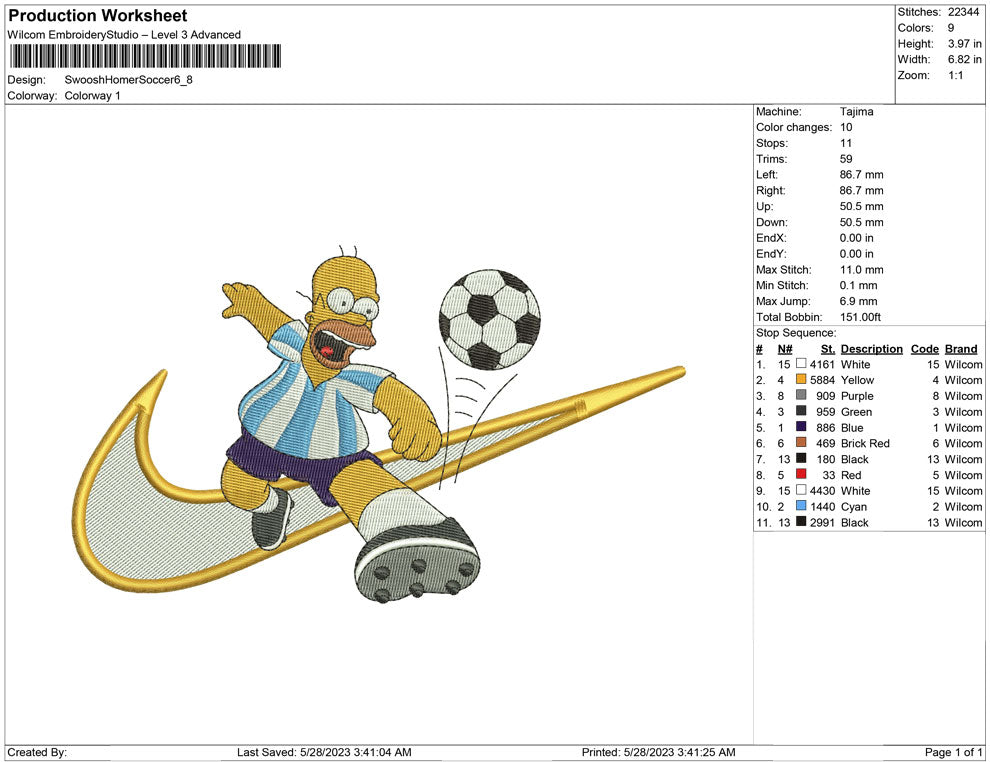Click the 'Created By:' footer label
Screen dimensions: 990x762
(x=37, y=752)
